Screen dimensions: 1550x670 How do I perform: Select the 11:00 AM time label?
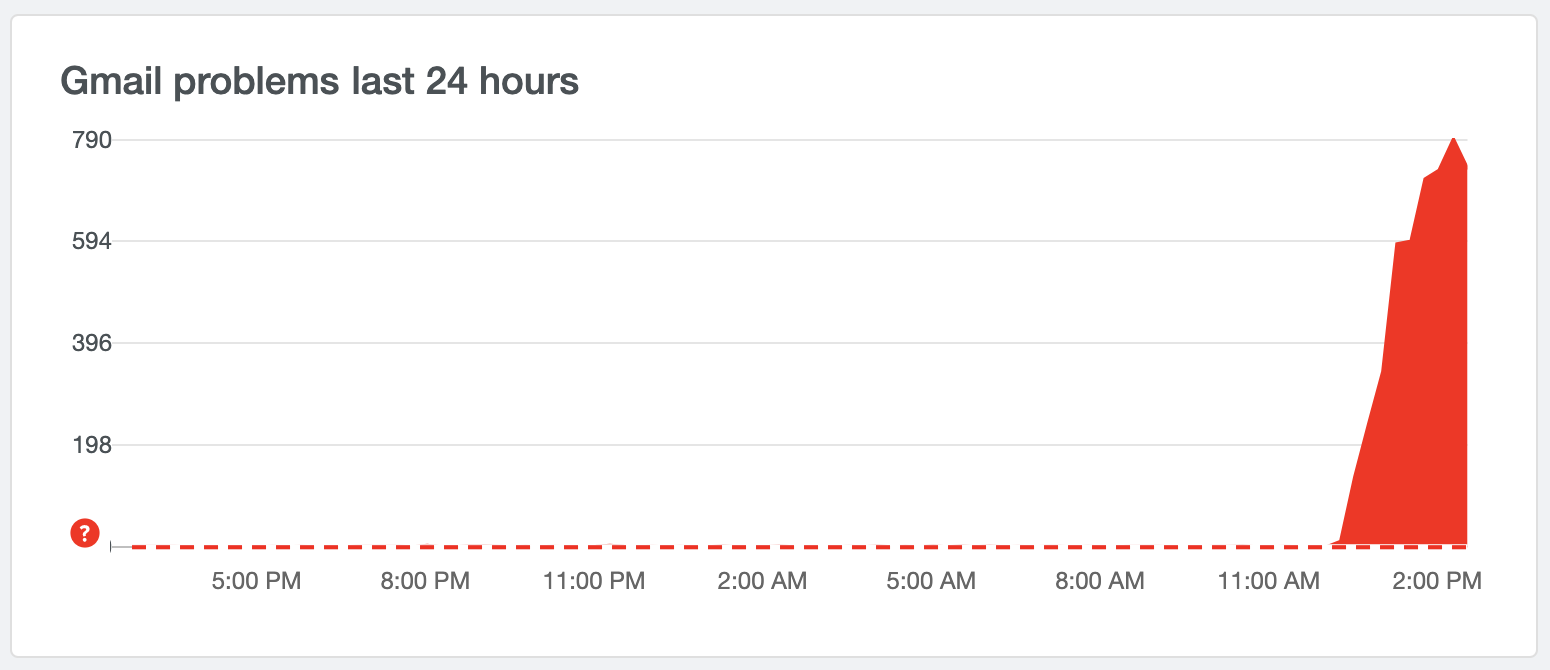click(x=1269, y=581)
